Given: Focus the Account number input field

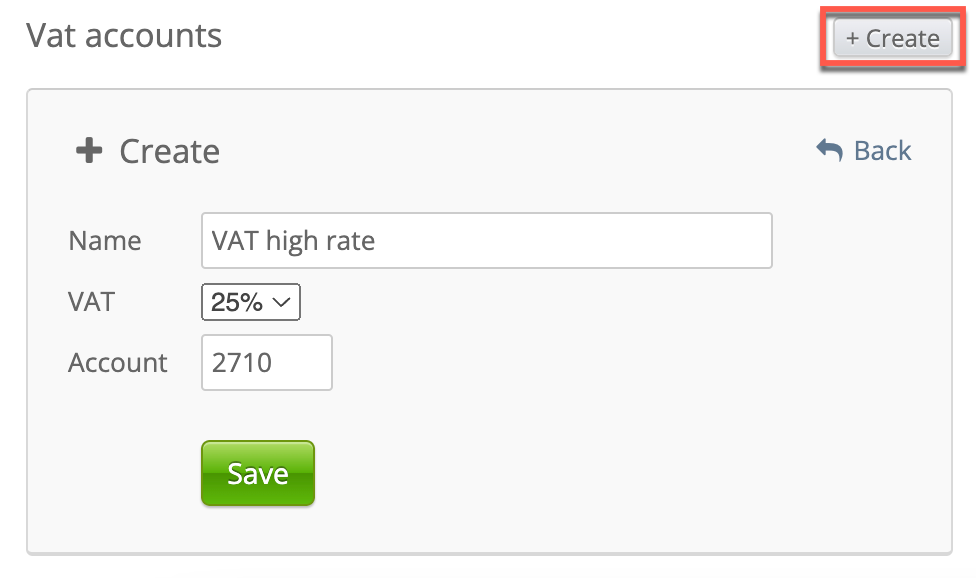Looking at the screenshot, I should tap(267, 362).
